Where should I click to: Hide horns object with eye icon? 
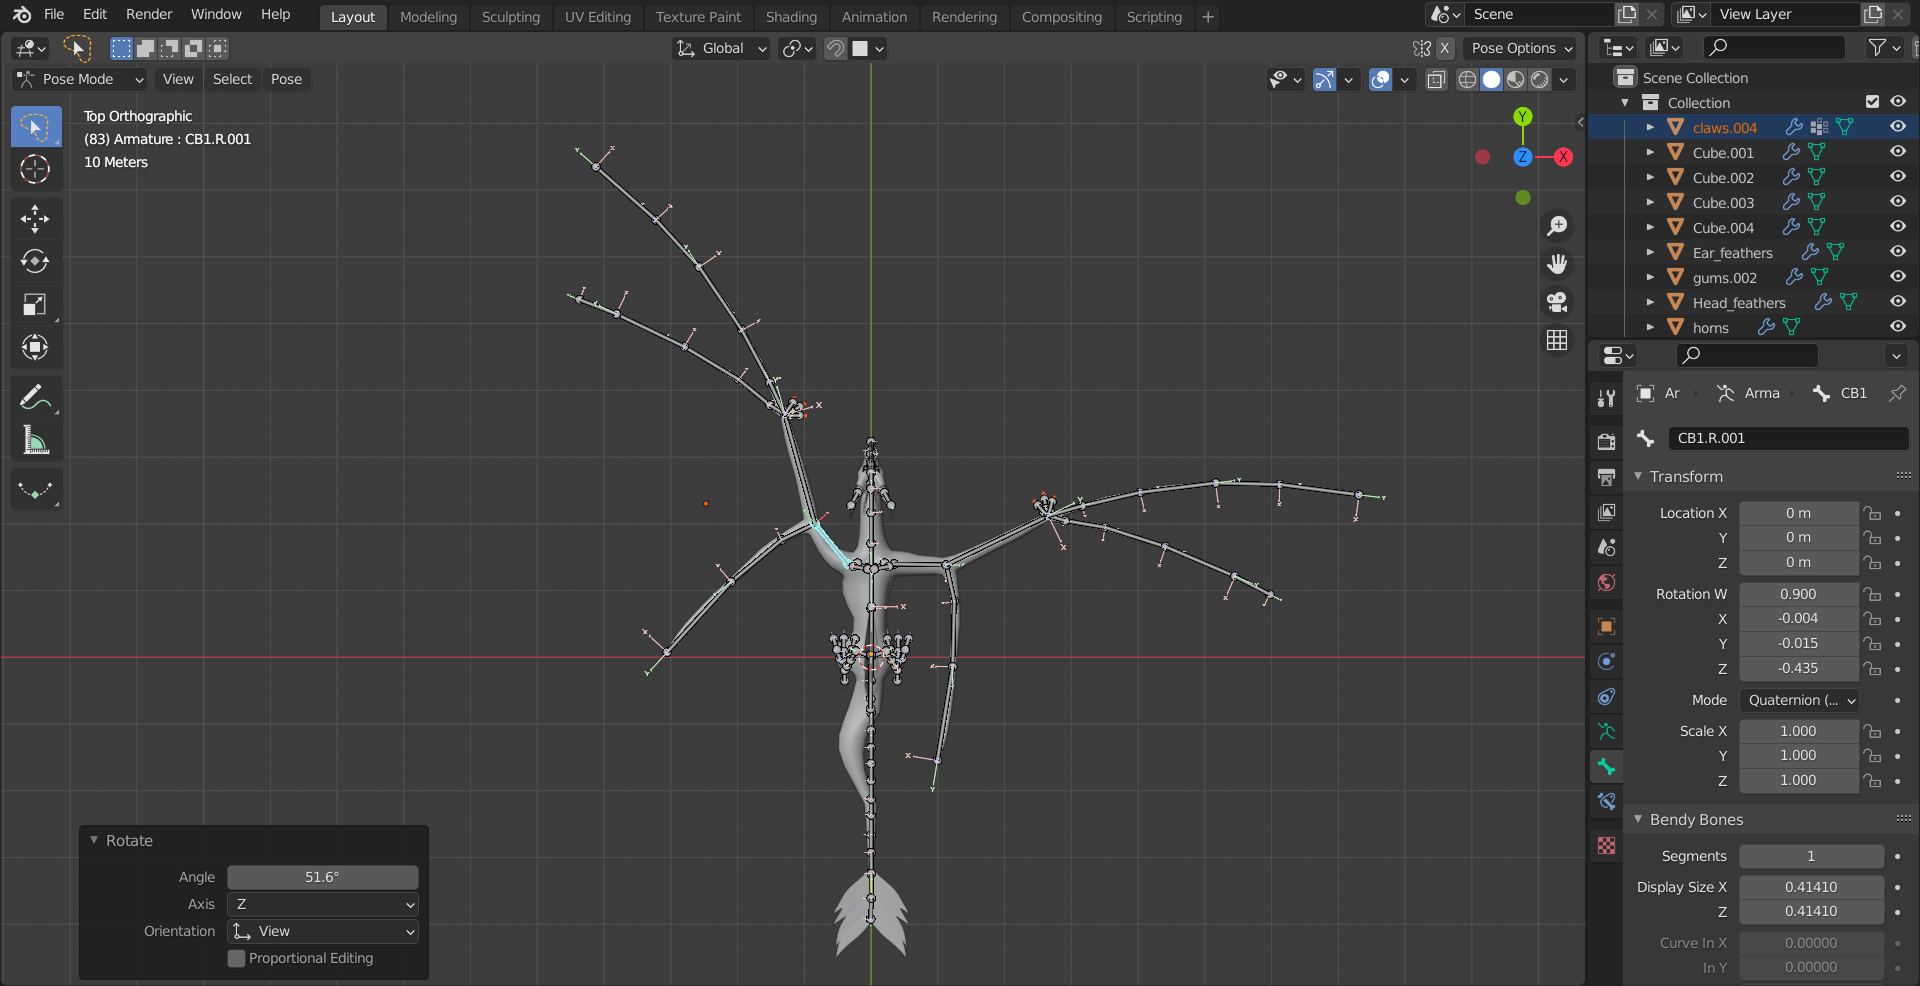pyautogui.click(x=1897, y=327)
